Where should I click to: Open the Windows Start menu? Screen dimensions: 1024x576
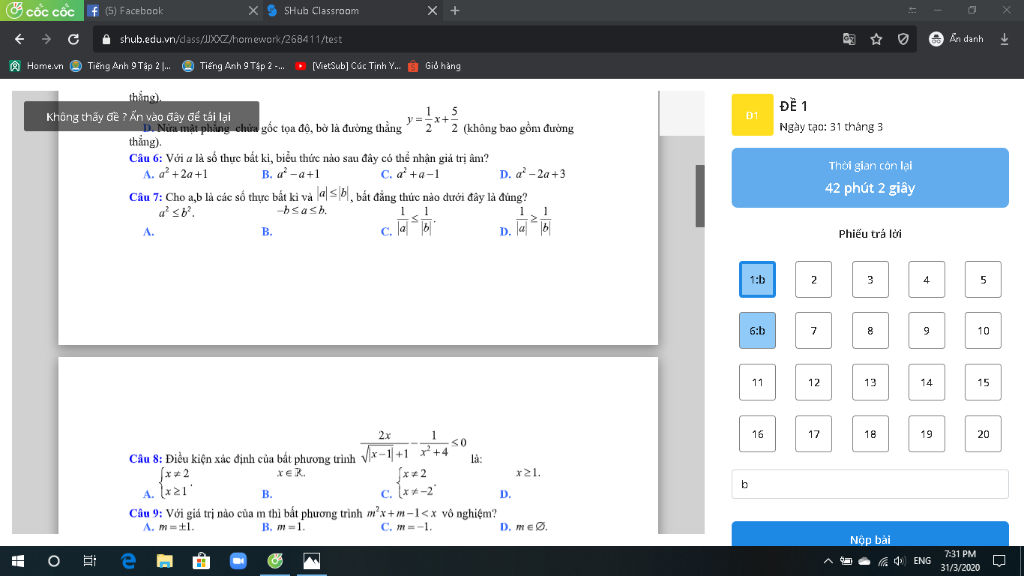[18, 561]
